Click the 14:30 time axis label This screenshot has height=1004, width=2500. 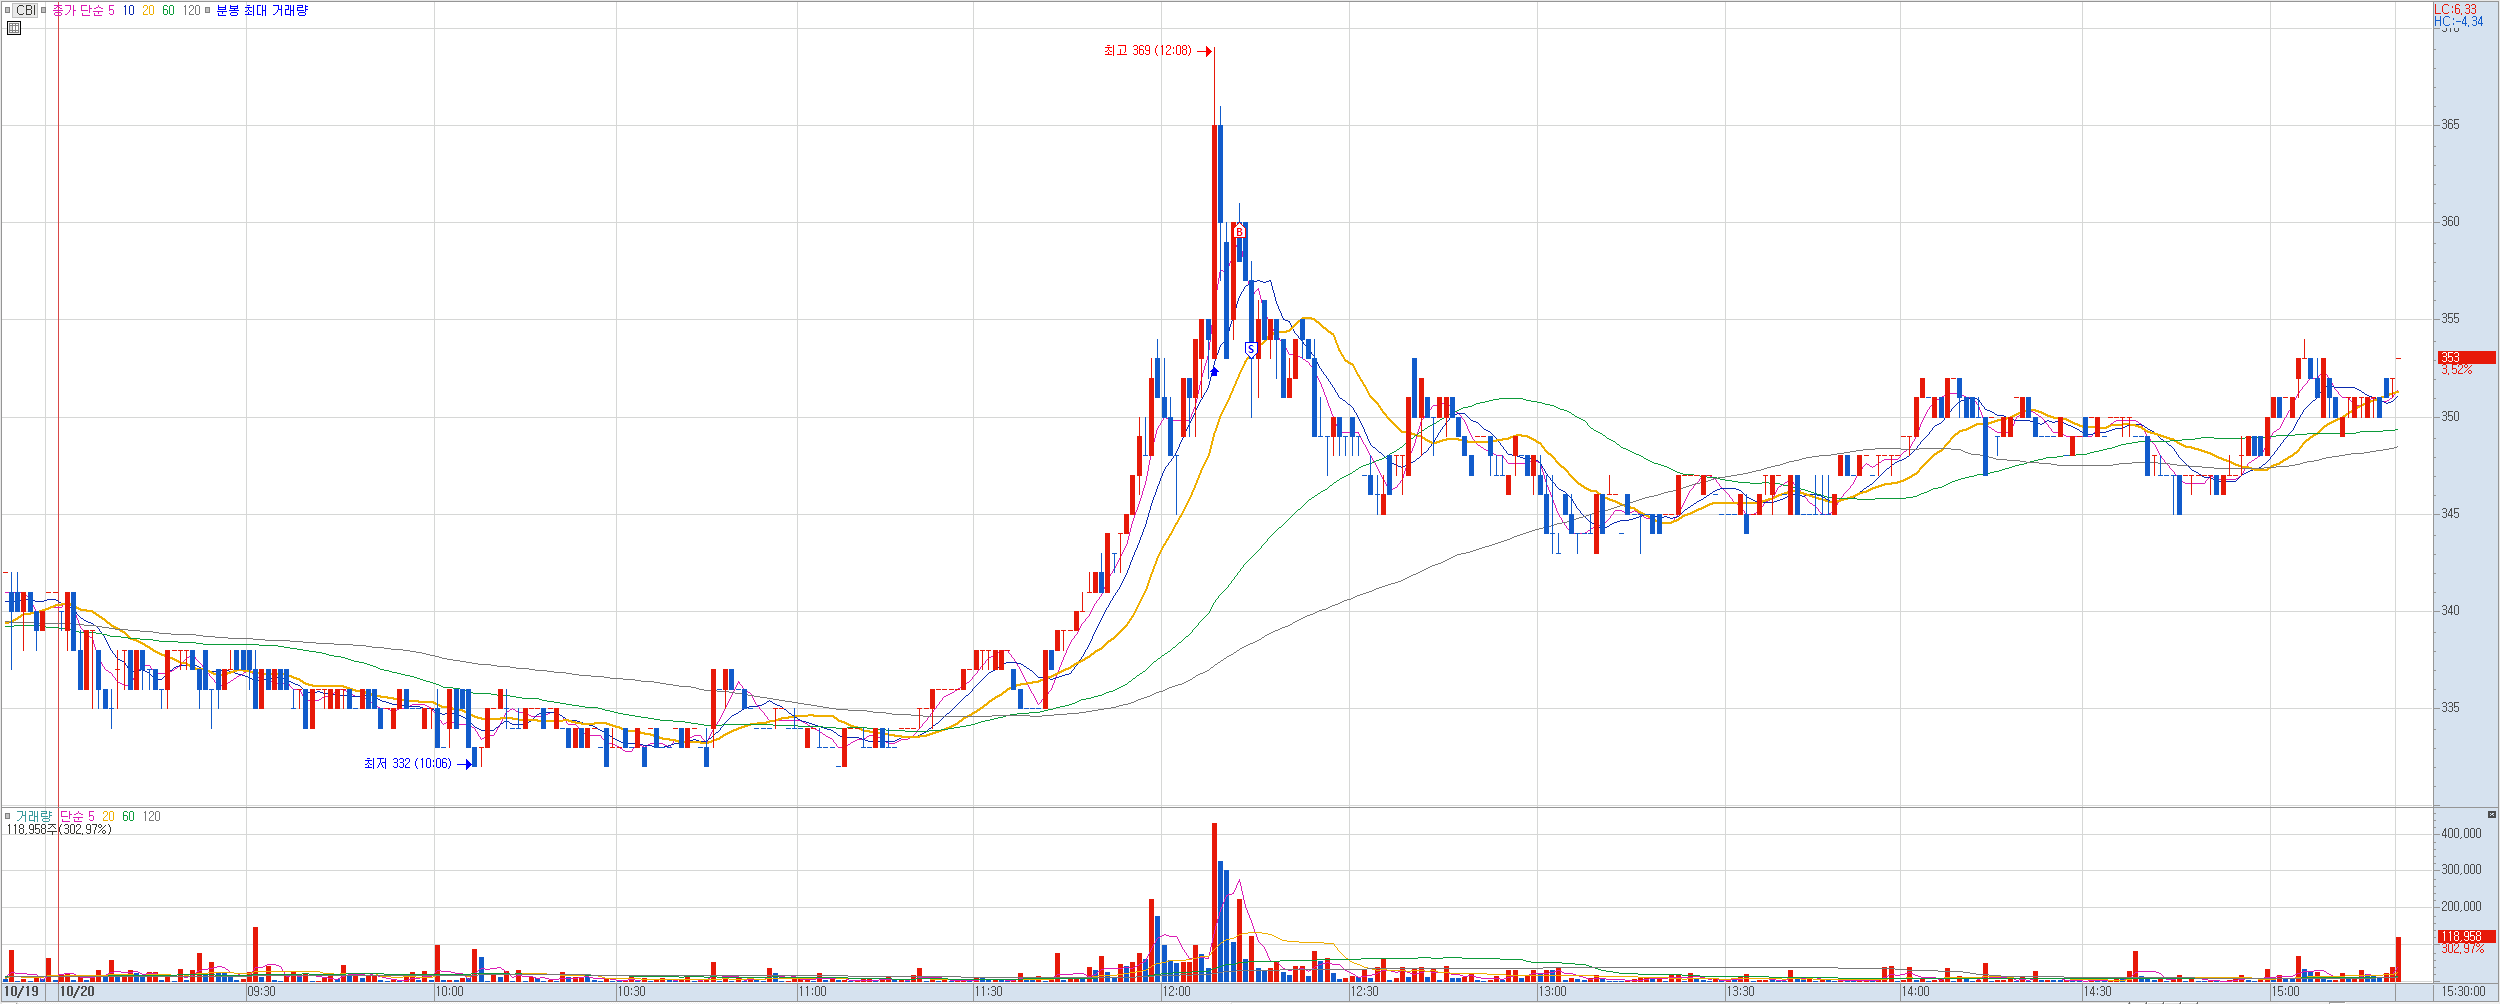tap(2097, 991)
